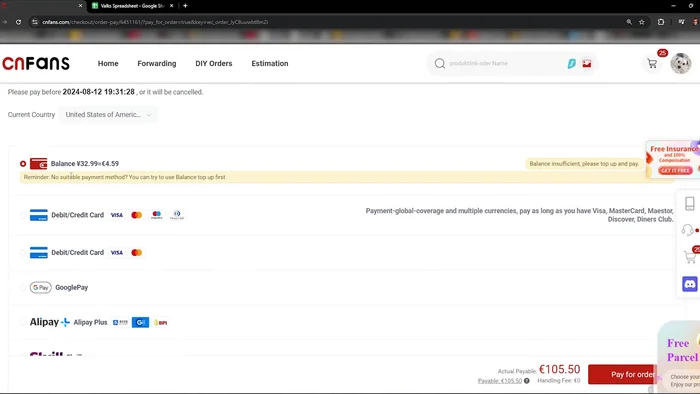
Task: Select first Debit/Credit Card with Maestro option
Action: pyautogui.click(x=23, y=215)
